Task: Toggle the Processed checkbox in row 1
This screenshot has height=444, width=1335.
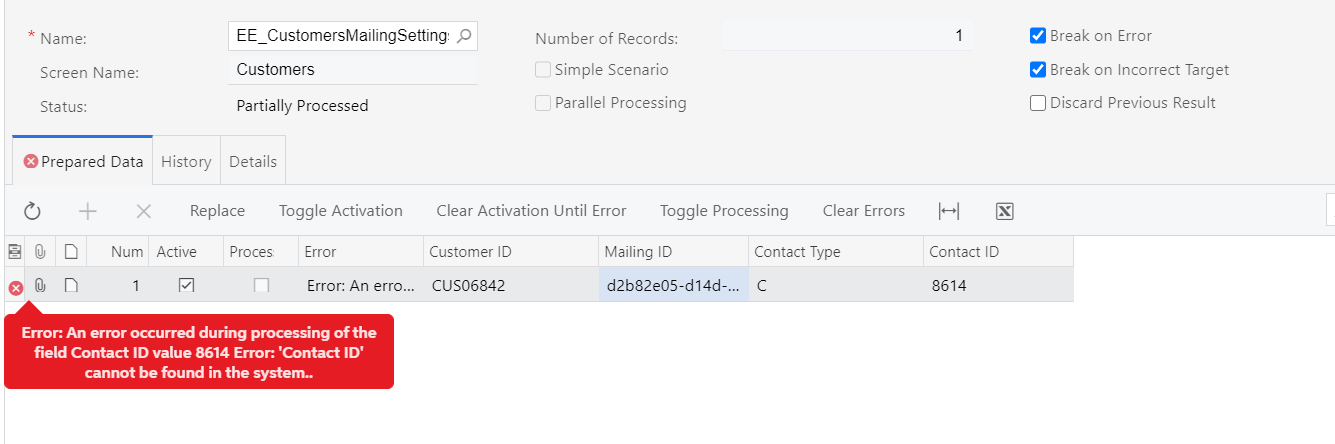Action: point(261,285)
